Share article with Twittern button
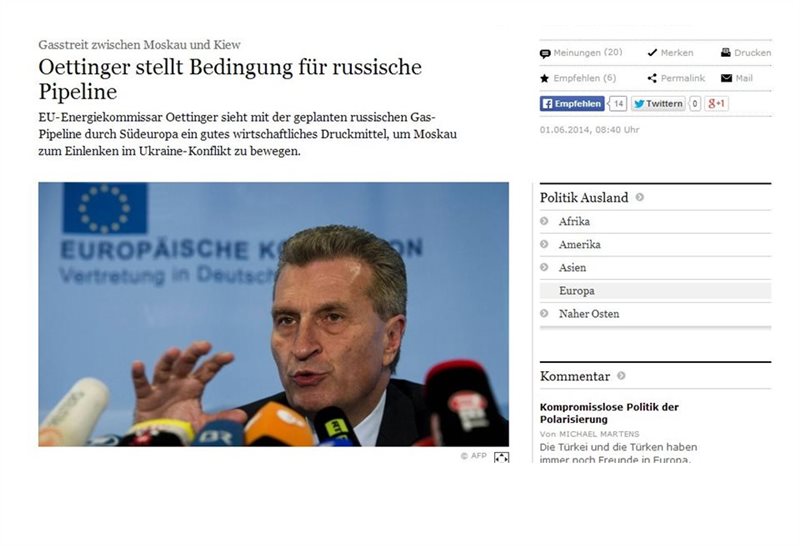The image size is (800, 546). (x=658, y=104)
